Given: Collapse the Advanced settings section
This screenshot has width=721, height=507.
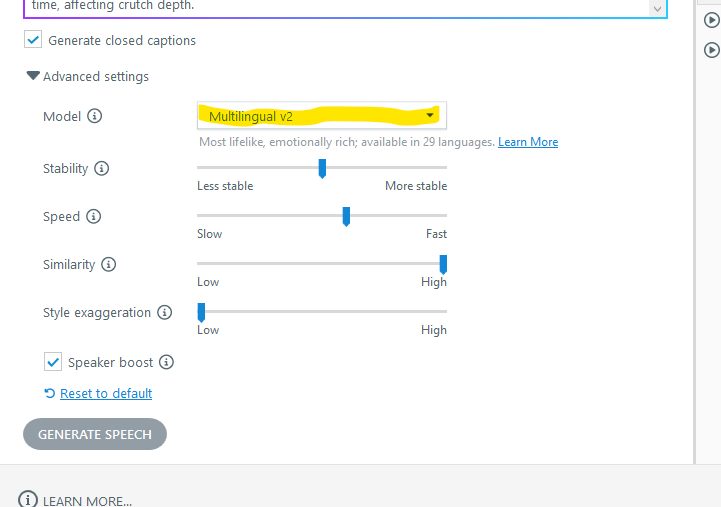Looking at the screenshot, I should 33,76.
